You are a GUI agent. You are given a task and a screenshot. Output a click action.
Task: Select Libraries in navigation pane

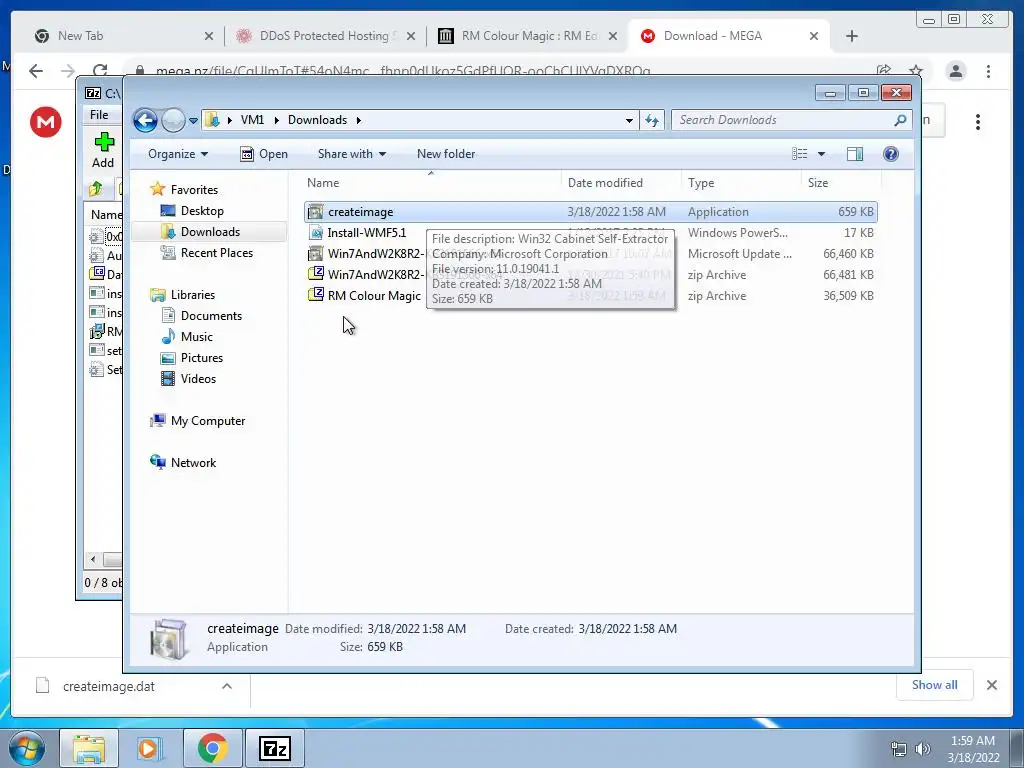click(193, 295)
